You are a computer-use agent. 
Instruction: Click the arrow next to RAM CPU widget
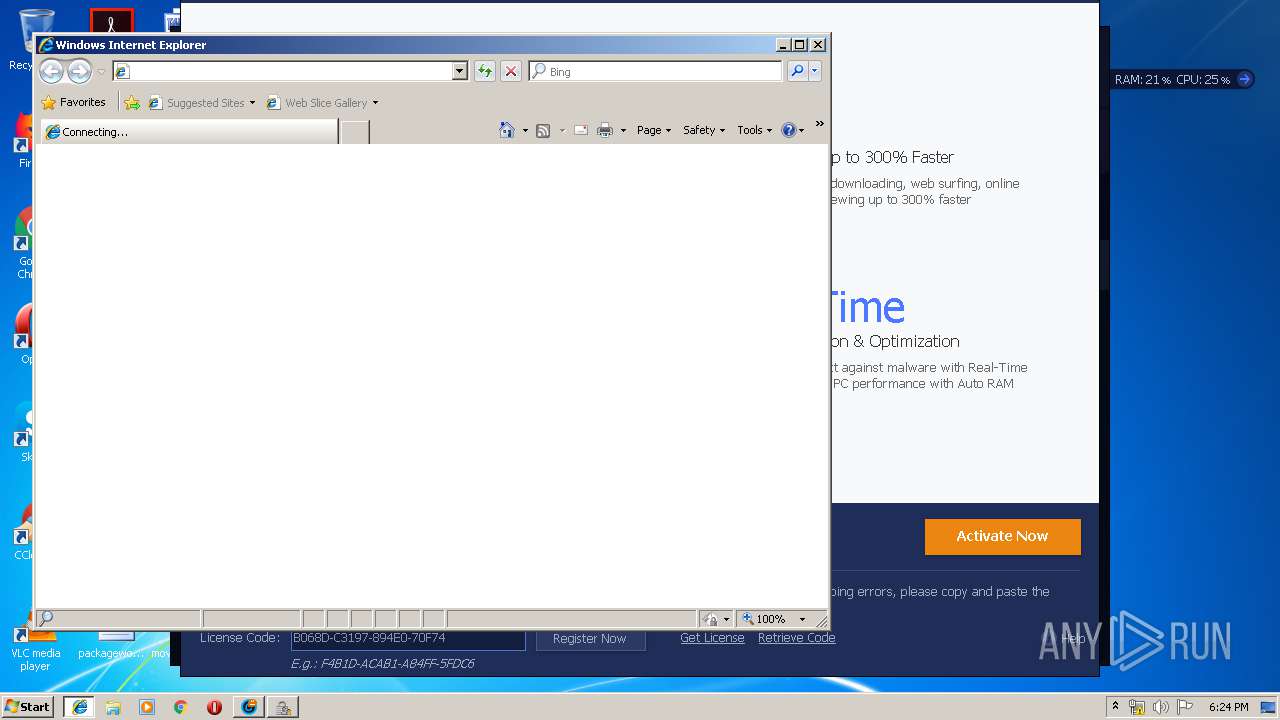tap(1245, 79)
